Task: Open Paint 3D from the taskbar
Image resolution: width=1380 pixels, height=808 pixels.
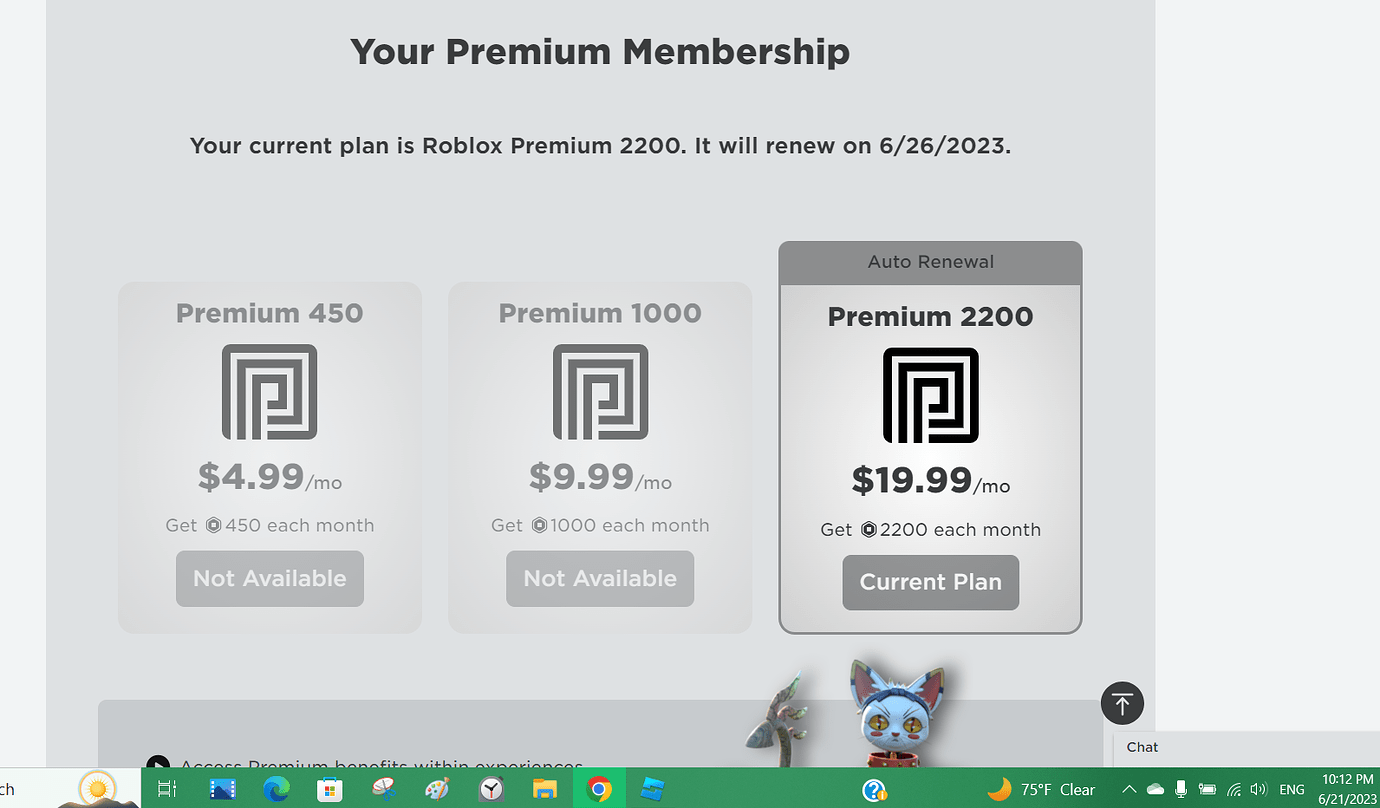Action: tap(437, 789)
